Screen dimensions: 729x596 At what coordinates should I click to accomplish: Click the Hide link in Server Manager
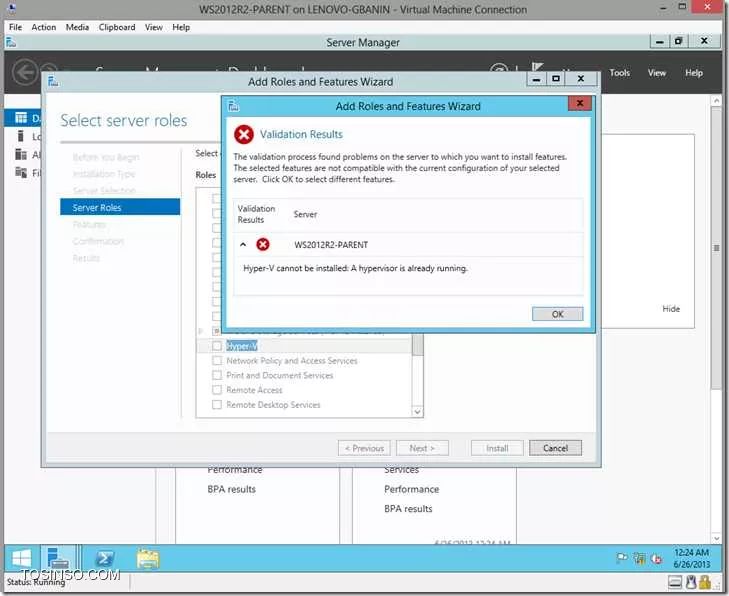click(671, 309)
